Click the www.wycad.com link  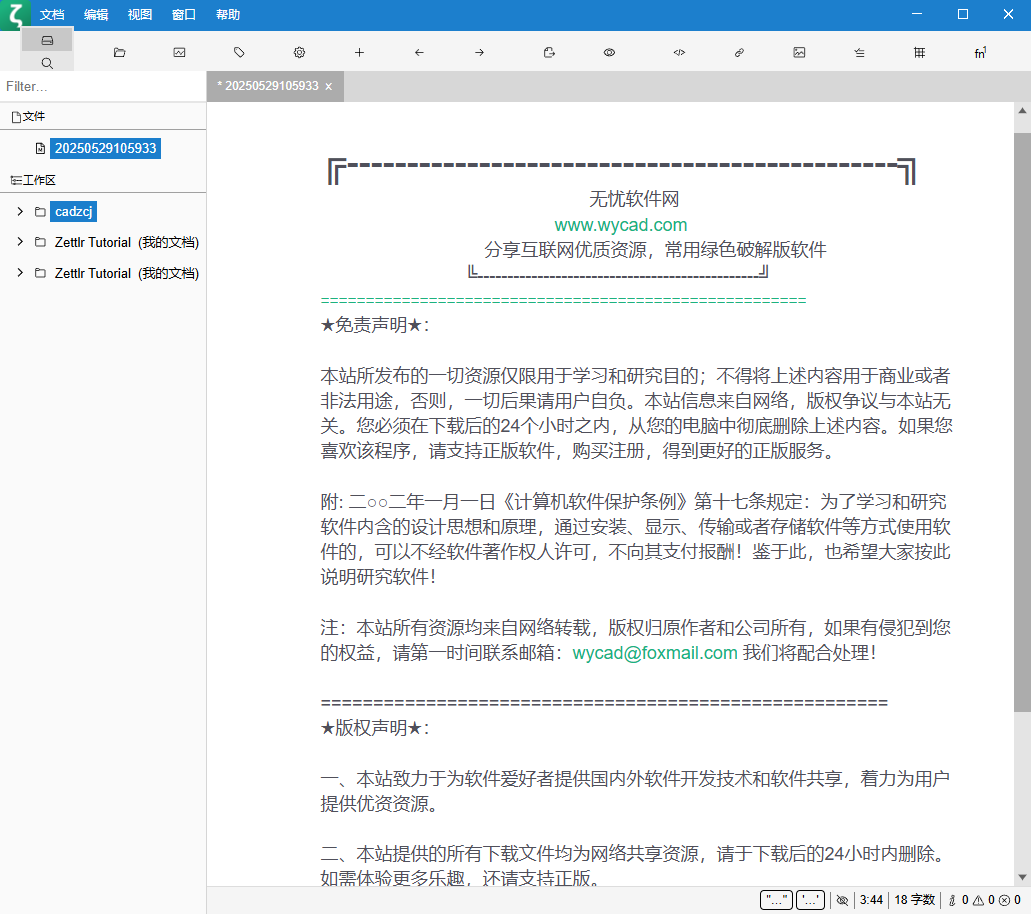click(621, 225)
